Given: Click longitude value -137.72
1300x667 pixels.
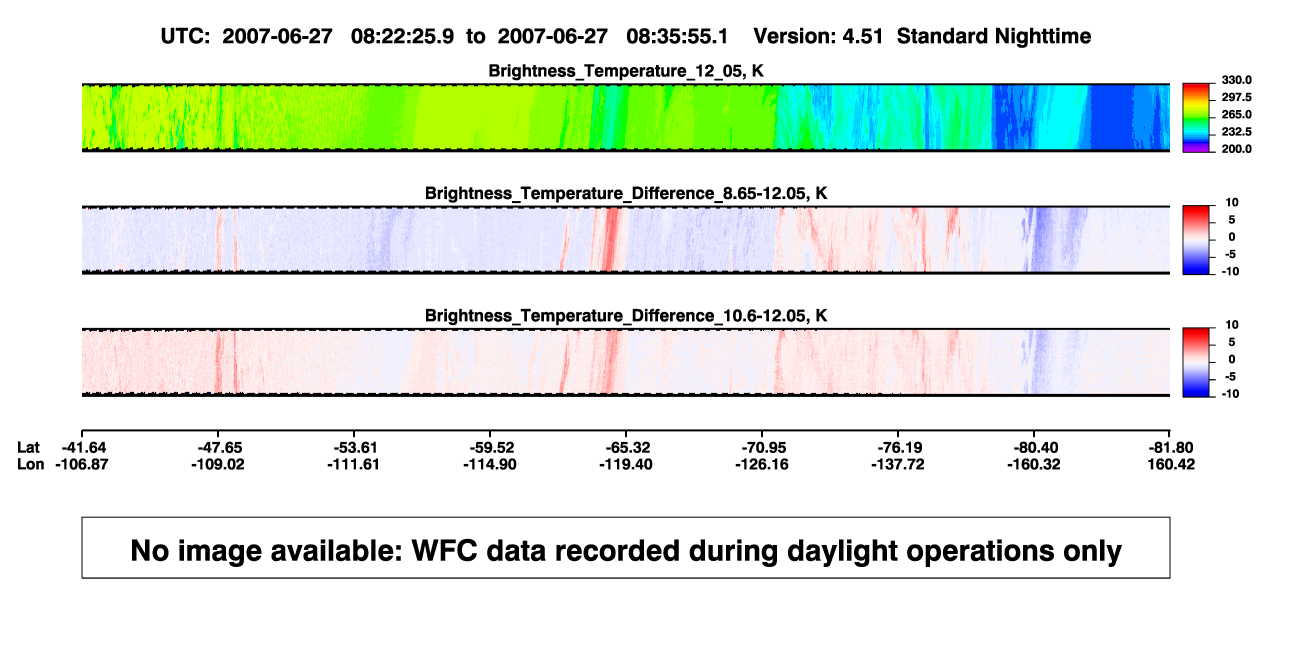Looking at the screenshot, I should [898, 464].
